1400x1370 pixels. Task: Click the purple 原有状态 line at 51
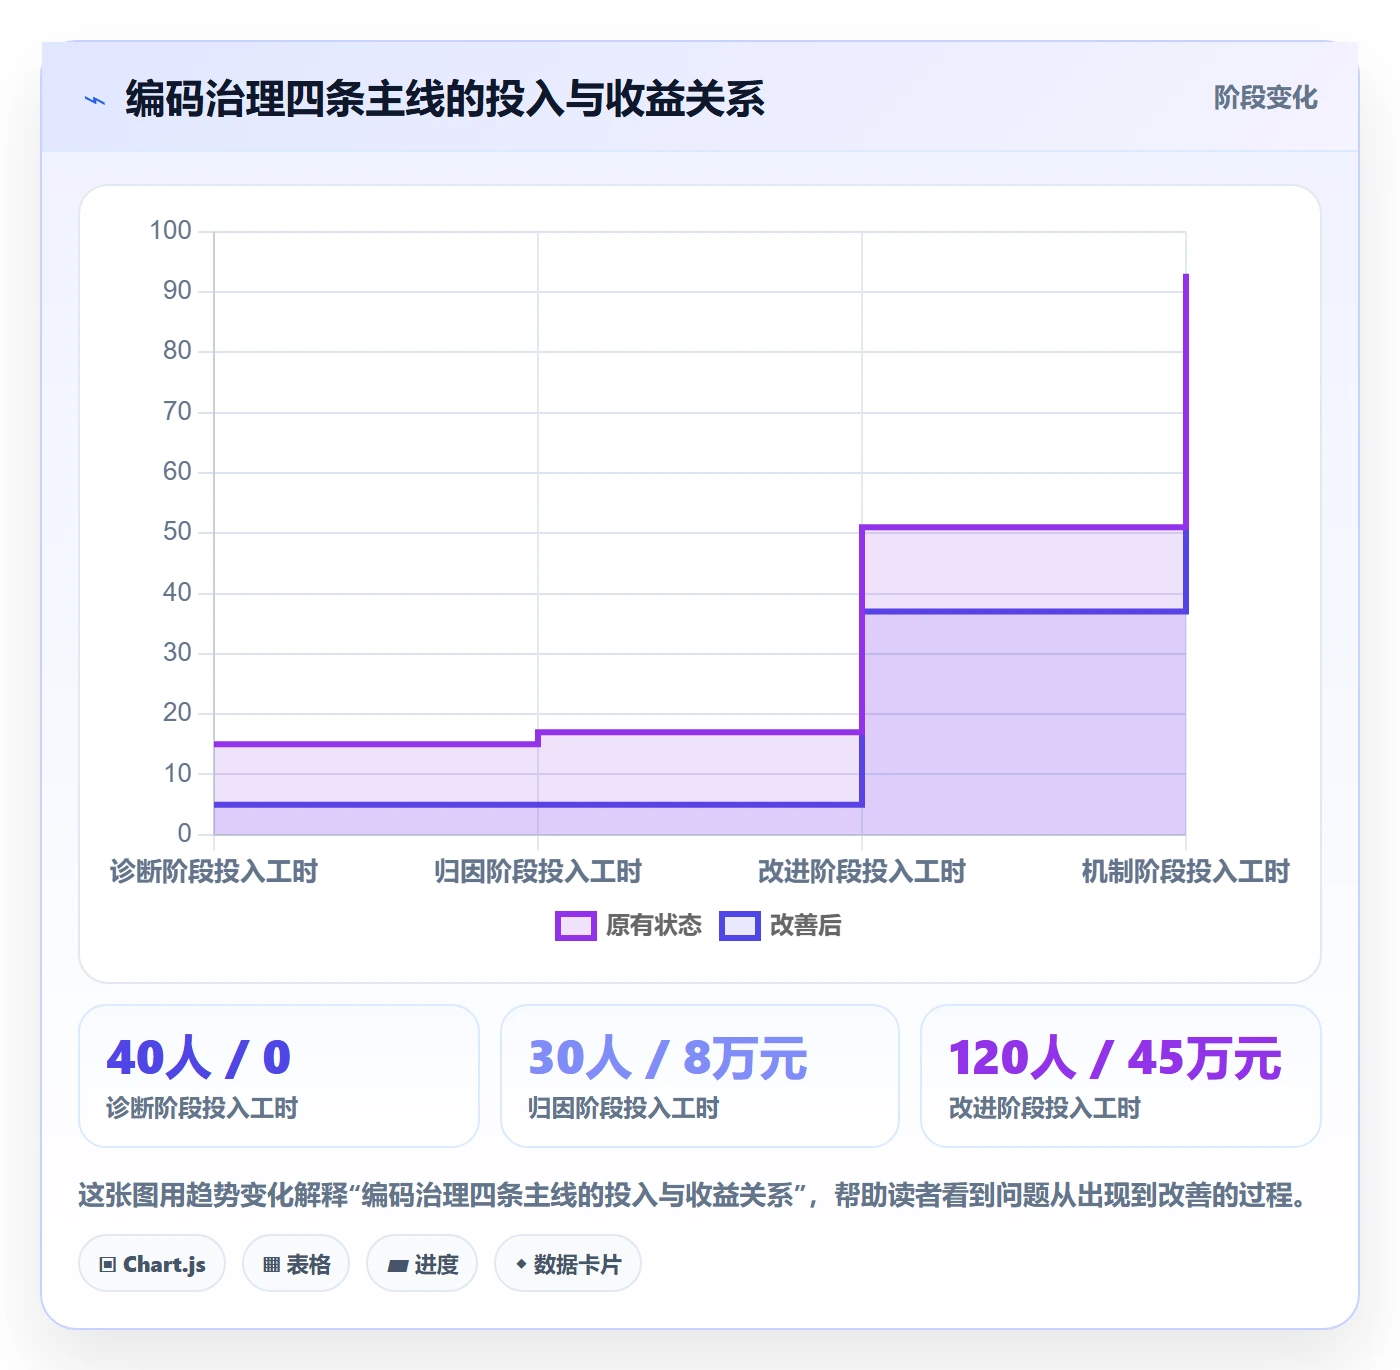(x=1024, y=527)
